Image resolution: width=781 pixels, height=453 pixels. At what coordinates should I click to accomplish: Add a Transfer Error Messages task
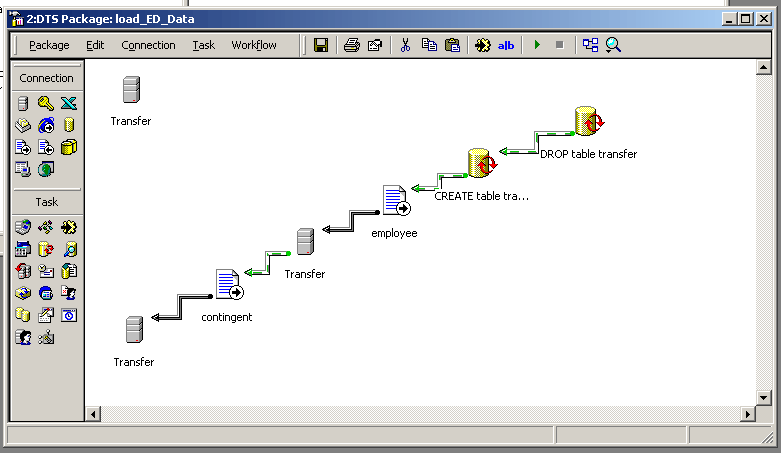[69, 293]
